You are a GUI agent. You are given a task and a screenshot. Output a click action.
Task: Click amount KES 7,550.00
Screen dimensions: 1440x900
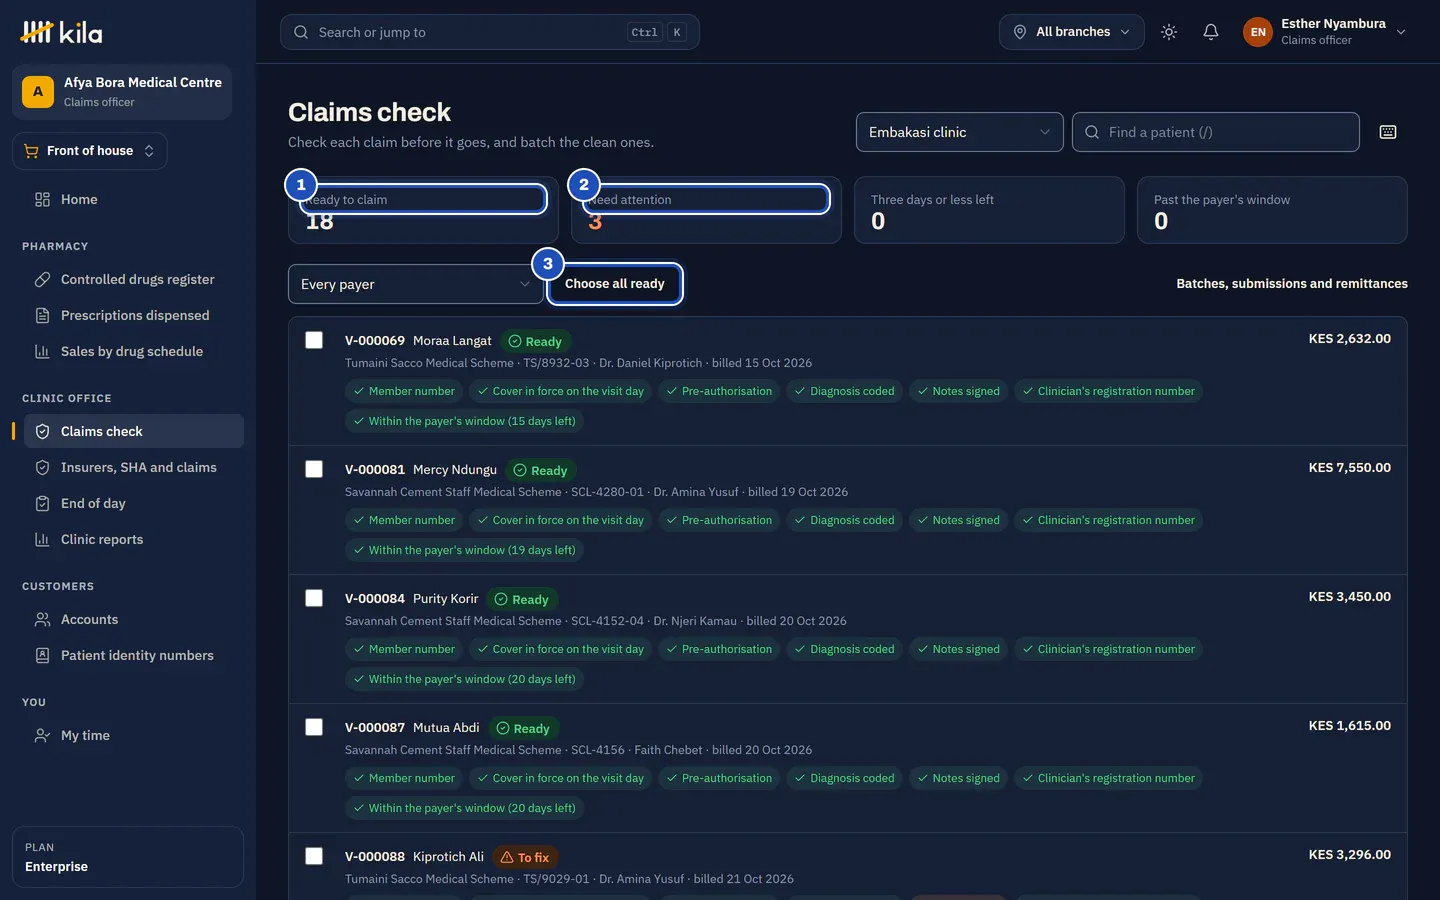[1349, 467]
